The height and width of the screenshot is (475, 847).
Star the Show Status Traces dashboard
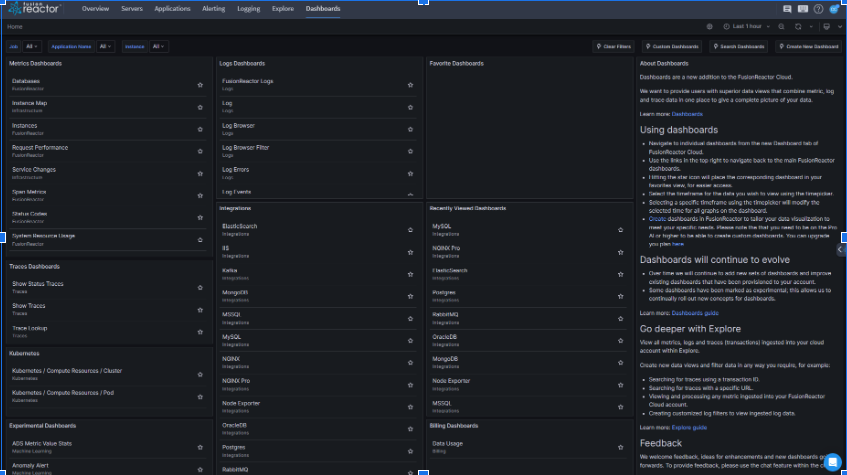click(x=200, y=287)
